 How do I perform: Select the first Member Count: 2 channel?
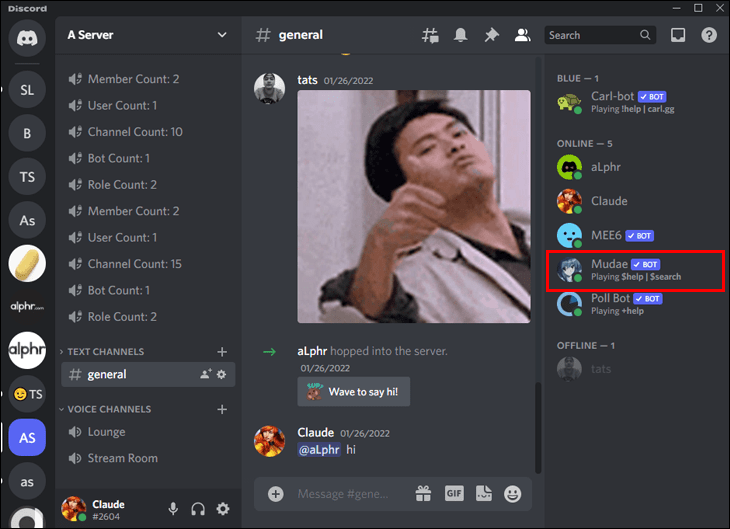(148, 79)
